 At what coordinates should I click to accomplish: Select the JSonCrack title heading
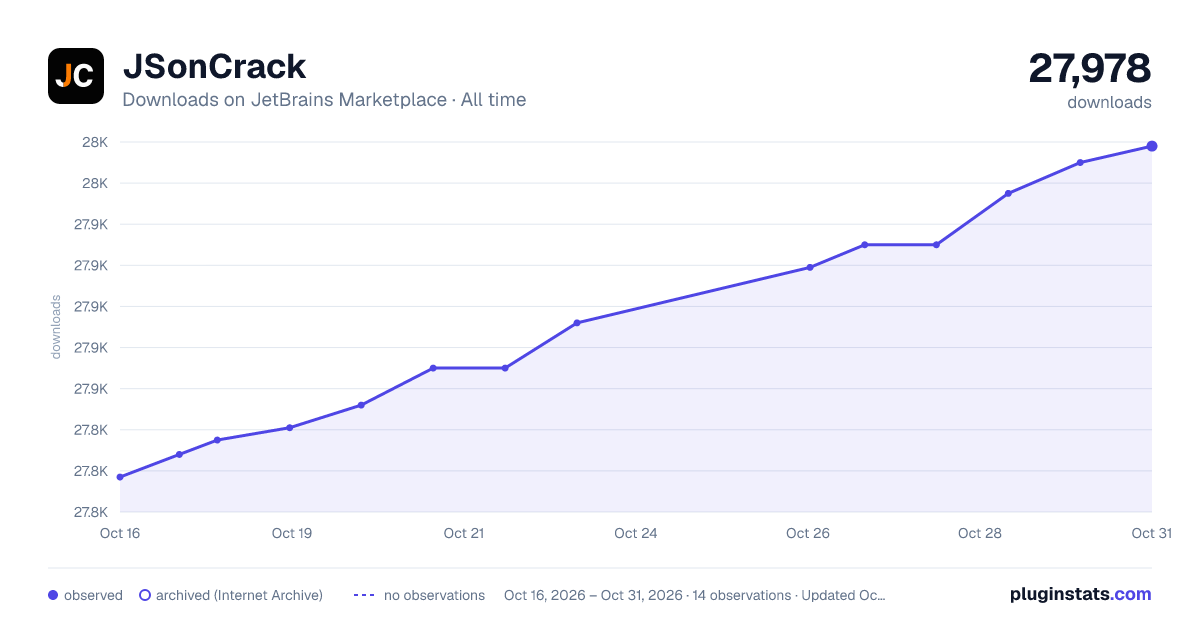[x=214, y=67]
